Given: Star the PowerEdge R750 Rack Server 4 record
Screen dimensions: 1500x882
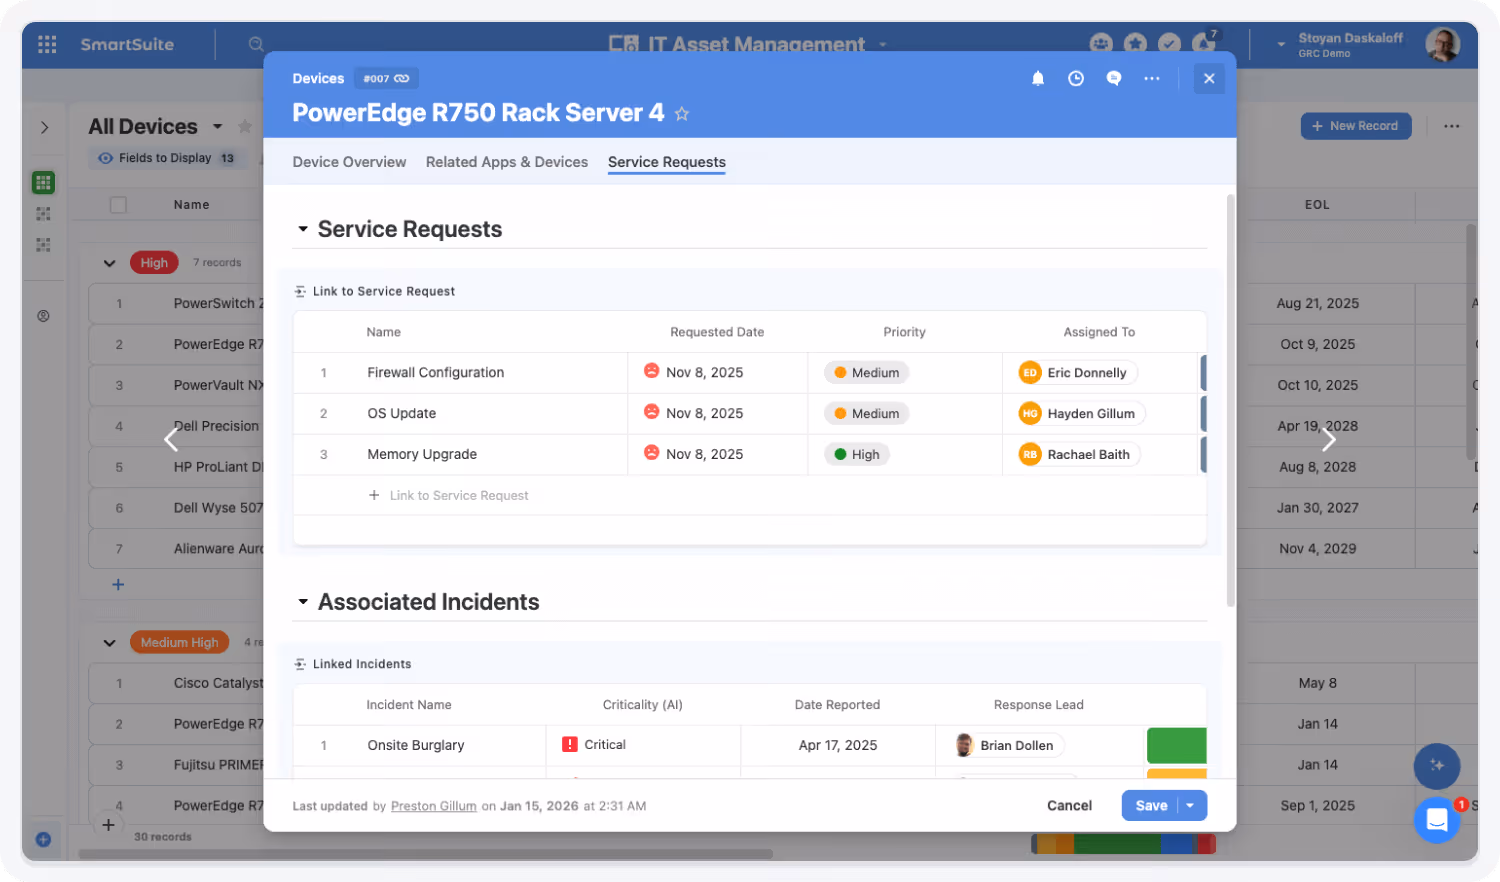Looking at the screenshot, I should [x=682, y=114].
